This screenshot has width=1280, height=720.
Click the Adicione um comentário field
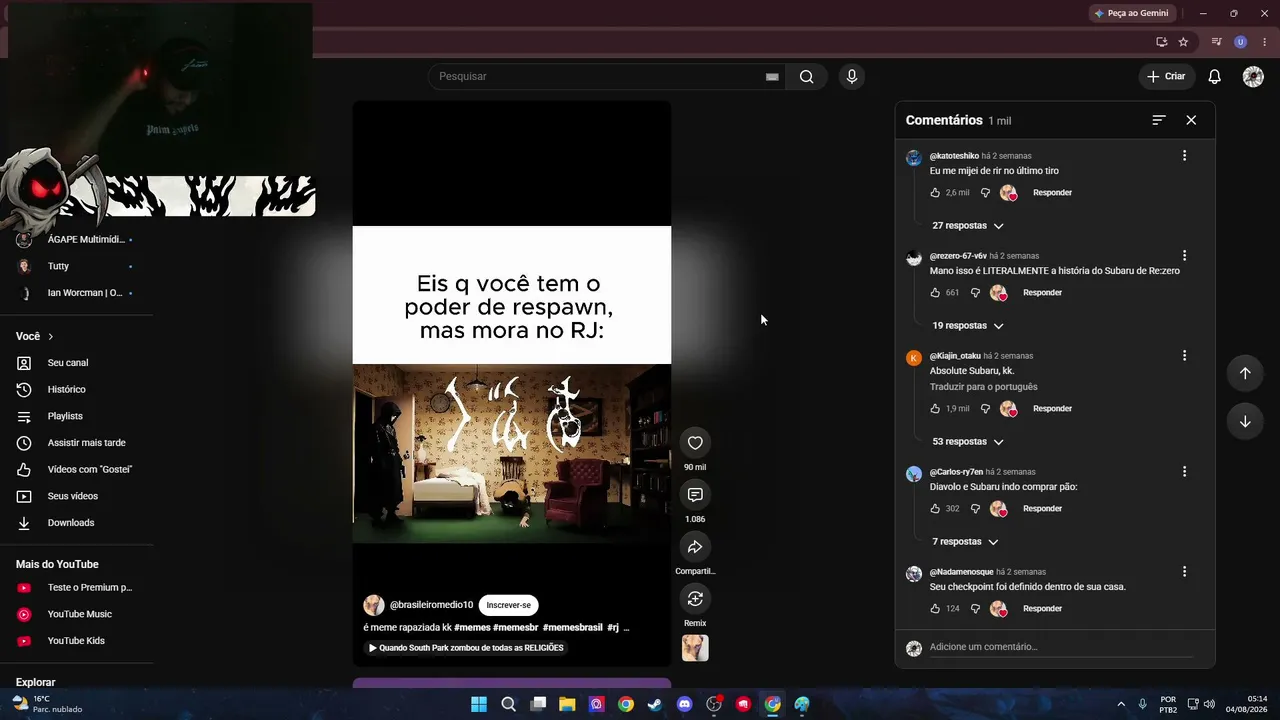click(1061, 647)
